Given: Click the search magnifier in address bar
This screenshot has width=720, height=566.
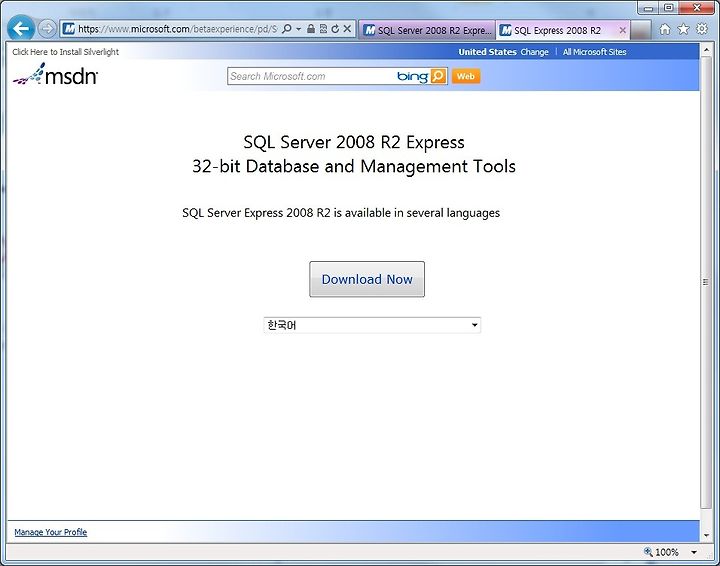Looking at the screenshot, I should click(x=287, y=29).
